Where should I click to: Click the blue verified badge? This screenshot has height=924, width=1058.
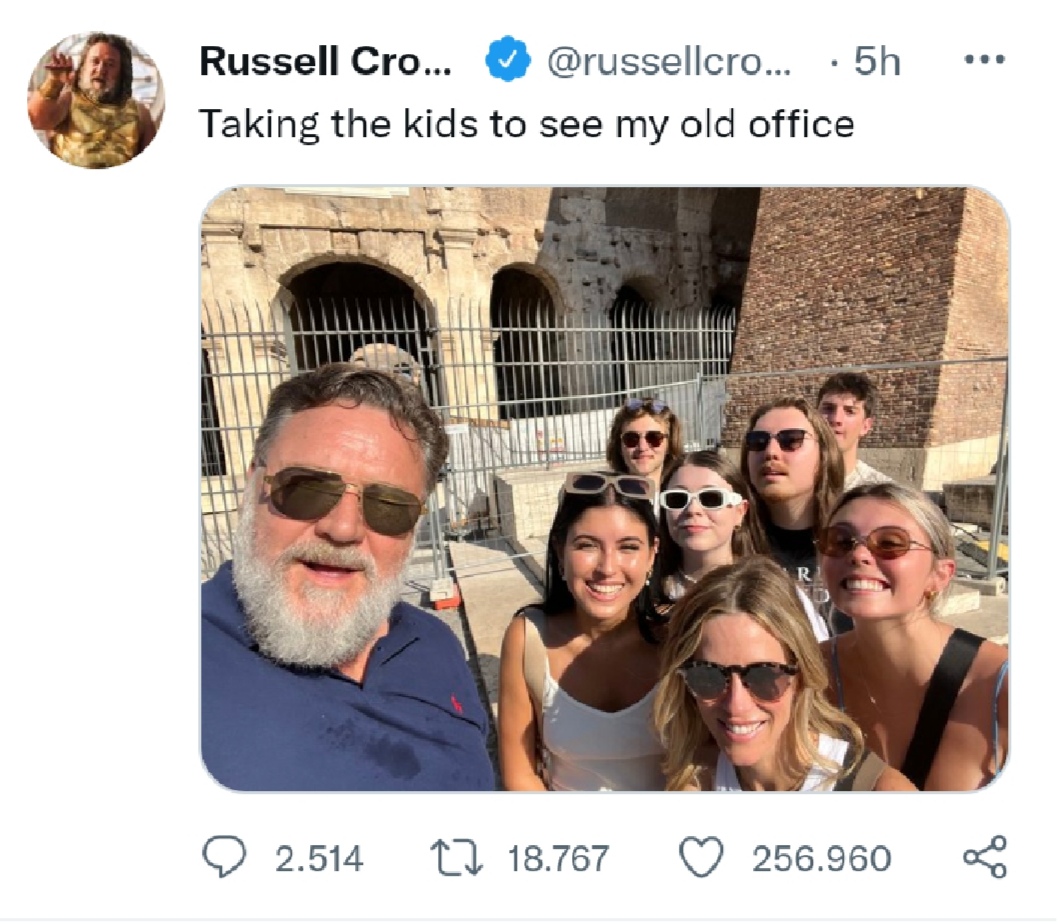point(508,63)
